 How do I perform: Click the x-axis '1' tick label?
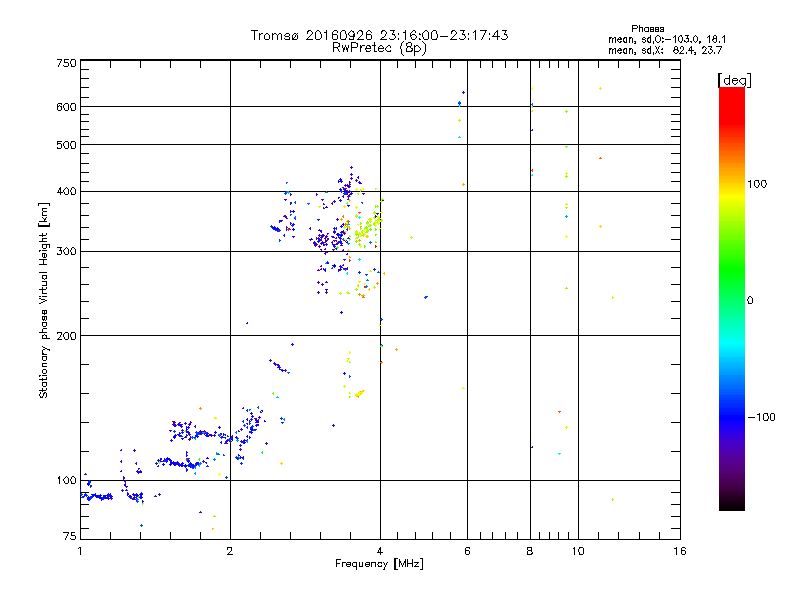(80, 551)
